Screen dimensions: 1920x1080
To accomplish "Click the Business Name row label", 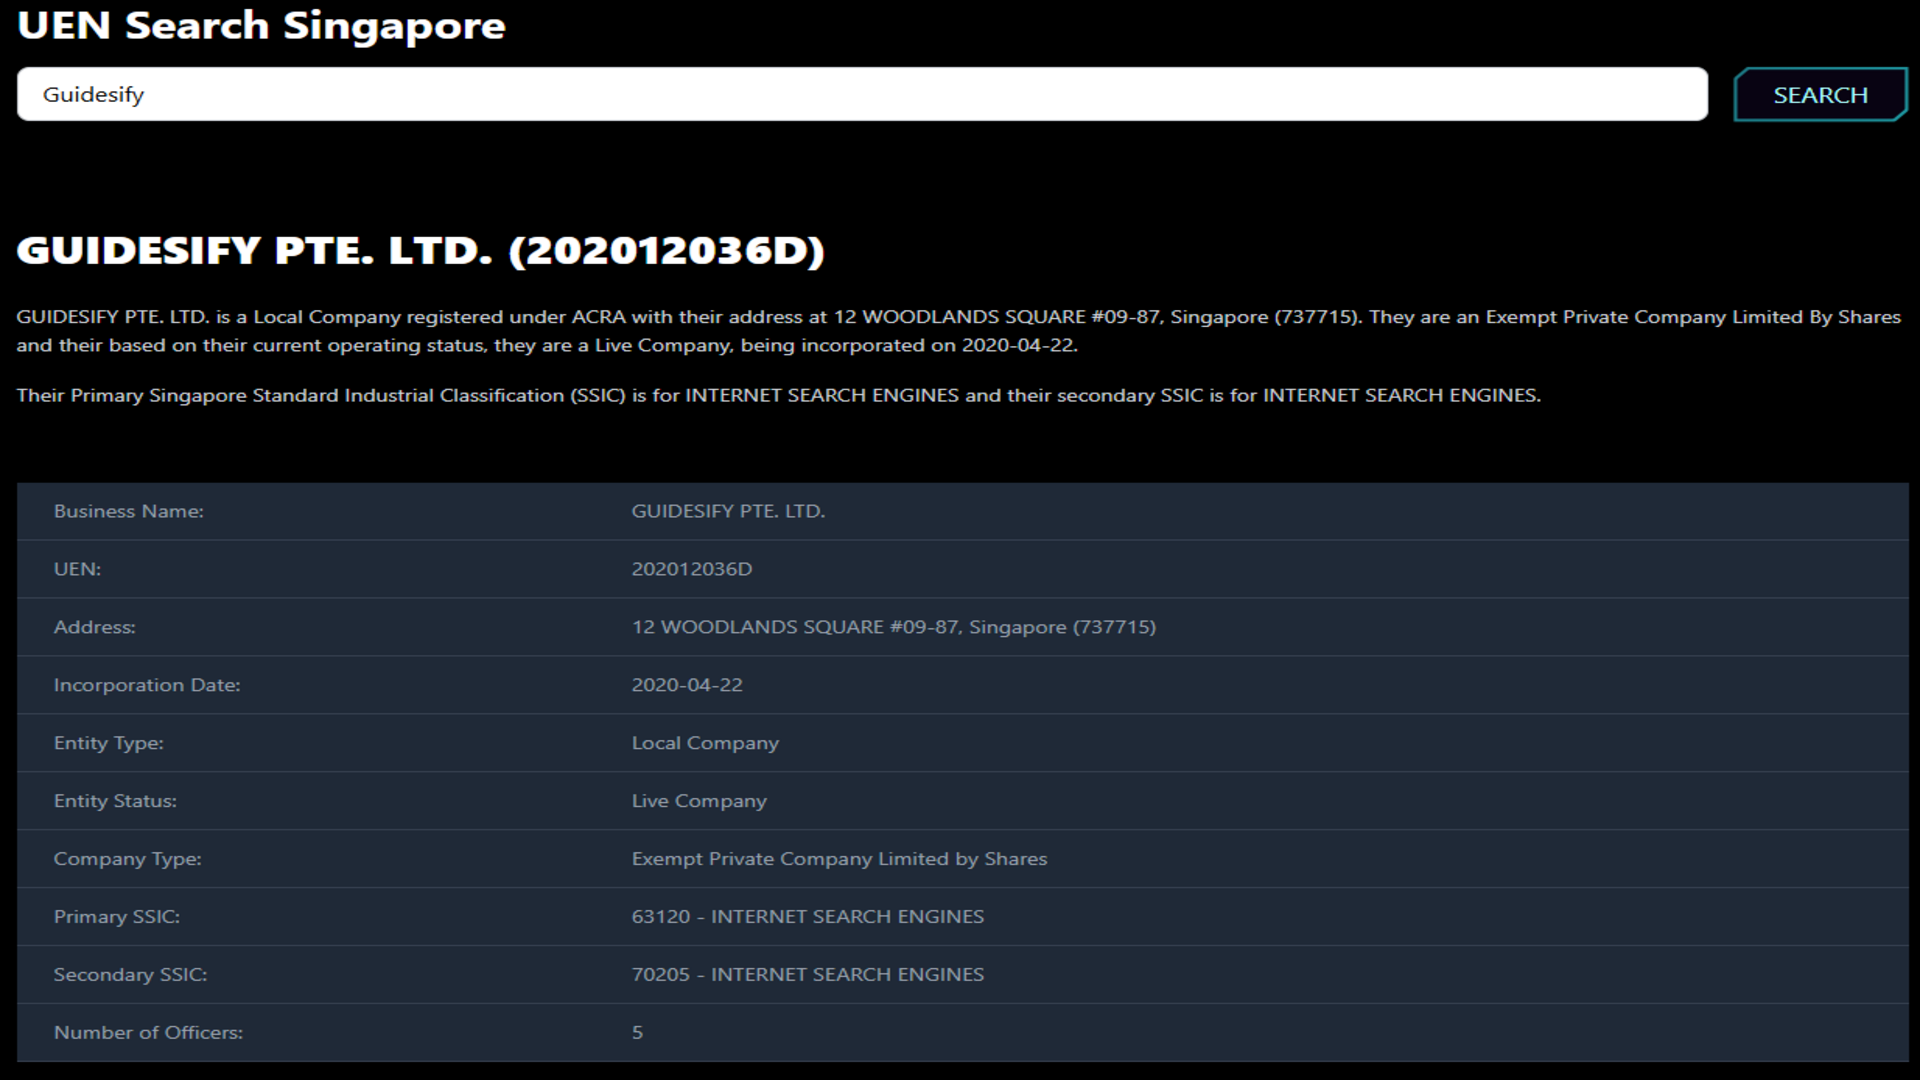I will [x=128, y=511].
